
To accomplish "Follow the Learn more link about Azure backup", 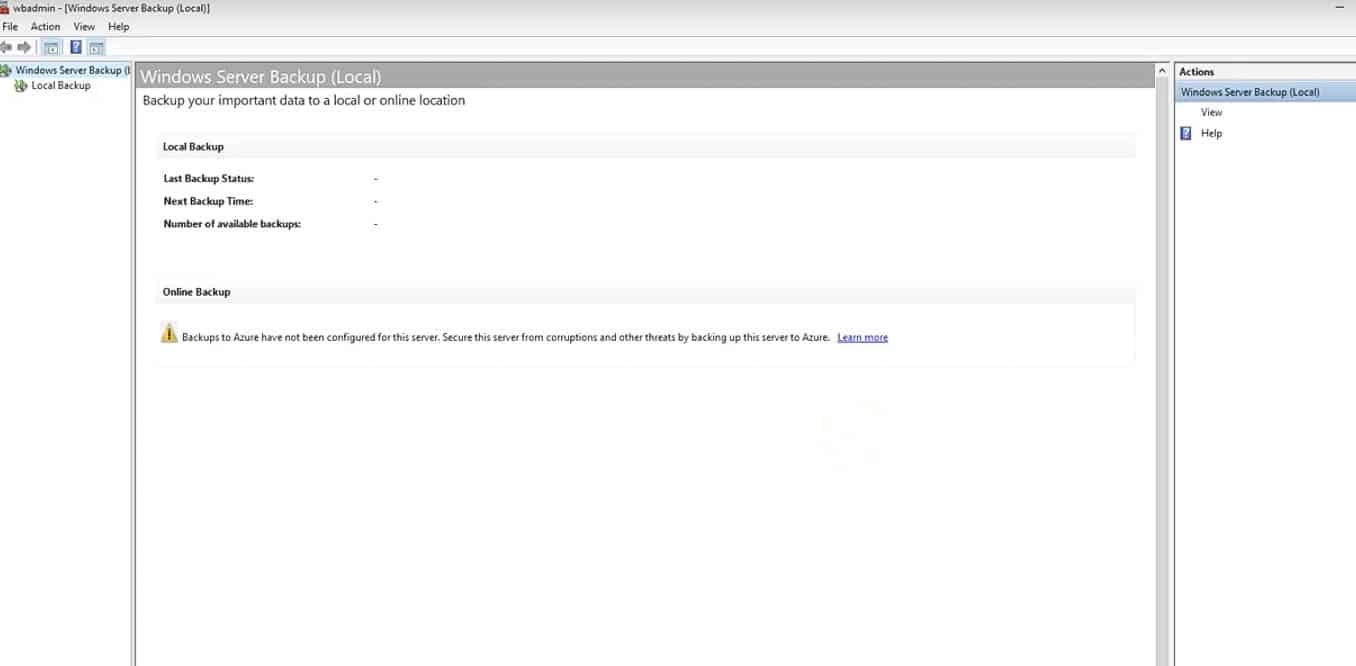I will pos(862,337).
